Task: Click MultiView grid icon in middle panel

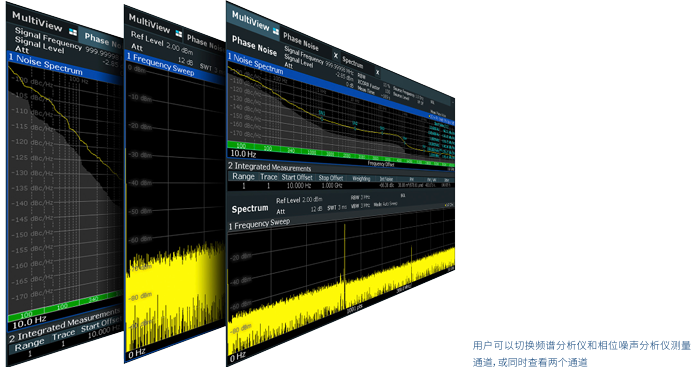Action: pos(178,33)
